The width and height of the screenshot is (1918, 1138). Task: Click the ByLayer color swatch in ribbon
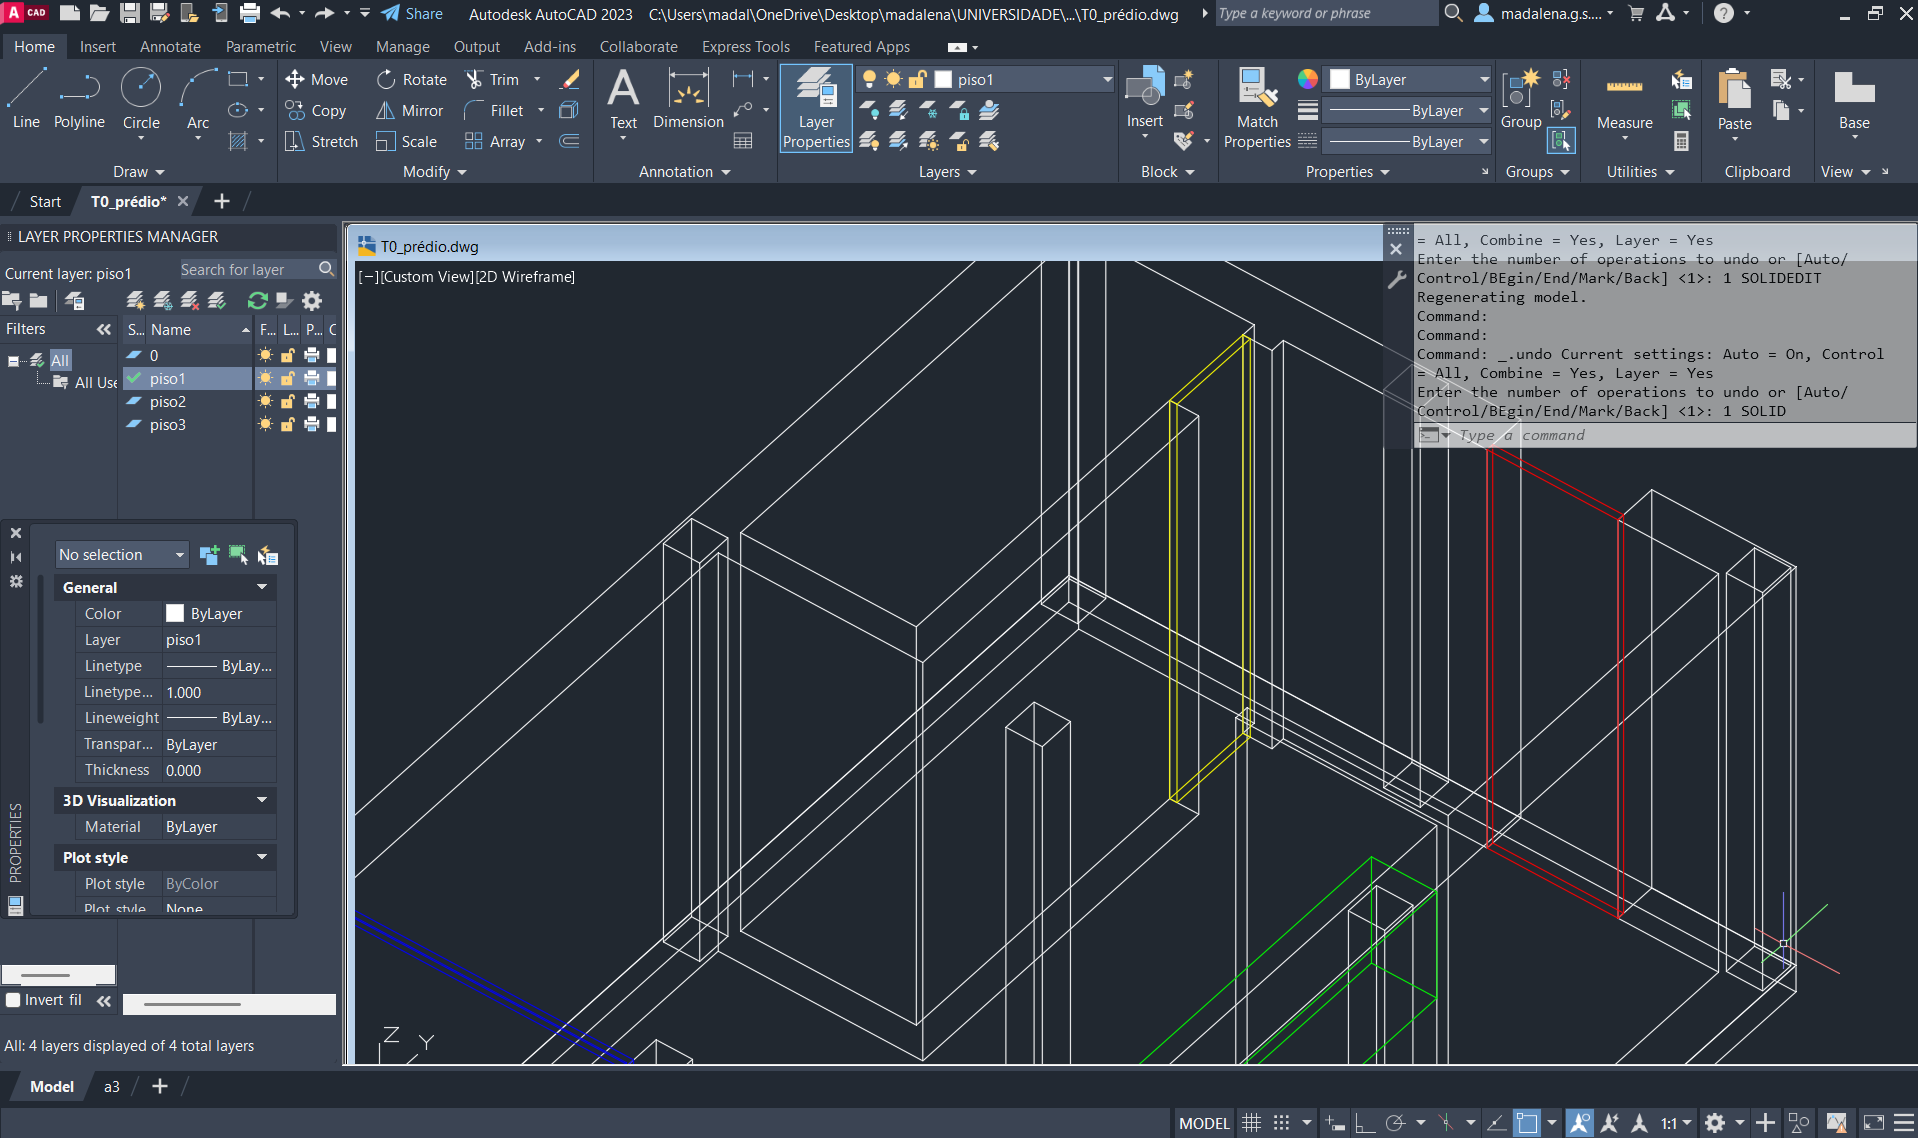[1340, 80]
